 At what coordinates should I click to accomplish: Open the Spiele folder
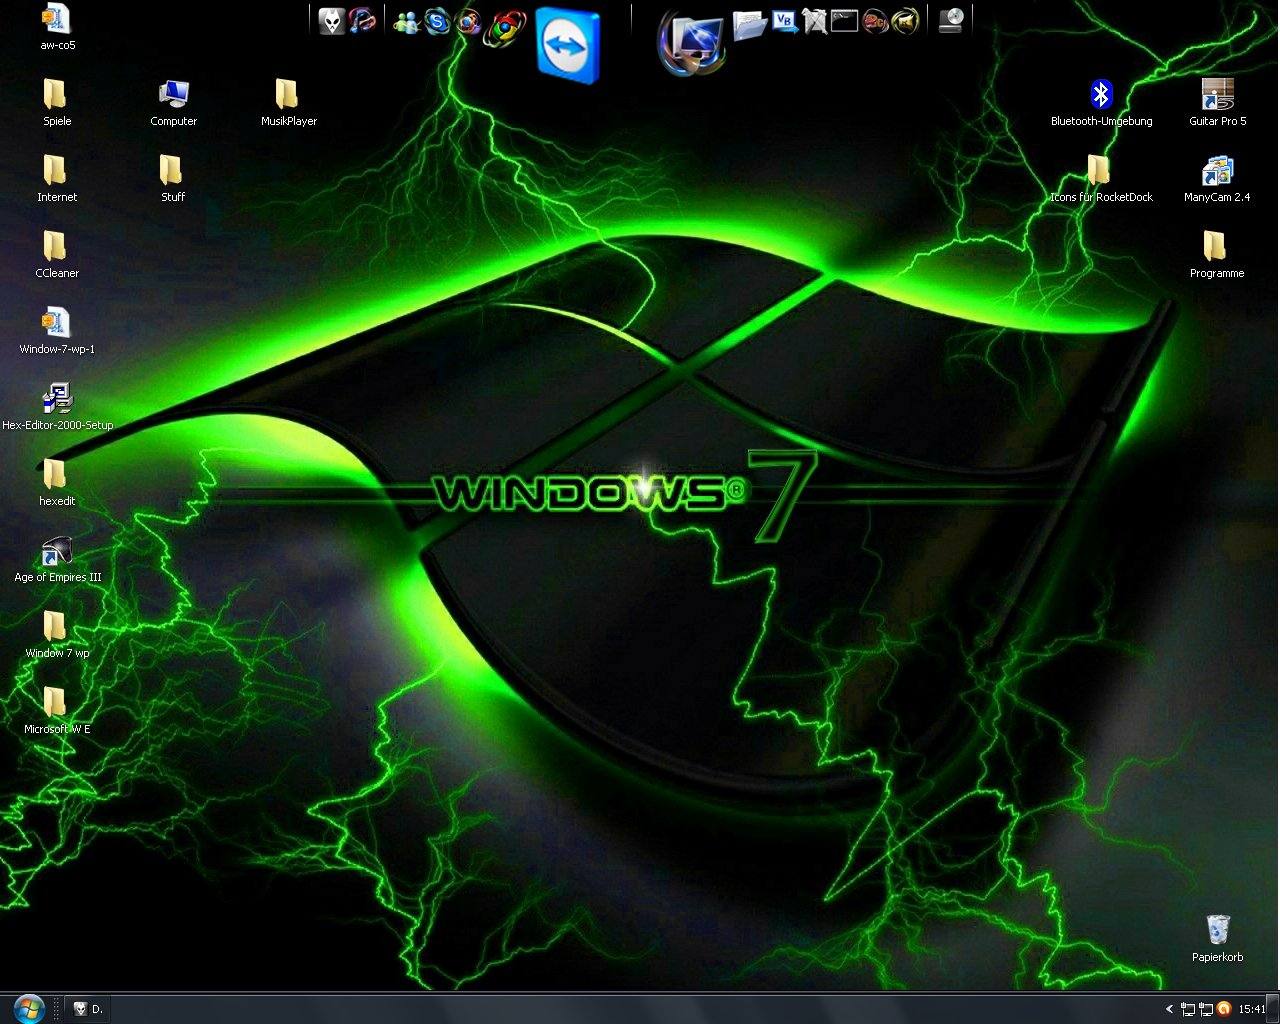click(57, 103)
